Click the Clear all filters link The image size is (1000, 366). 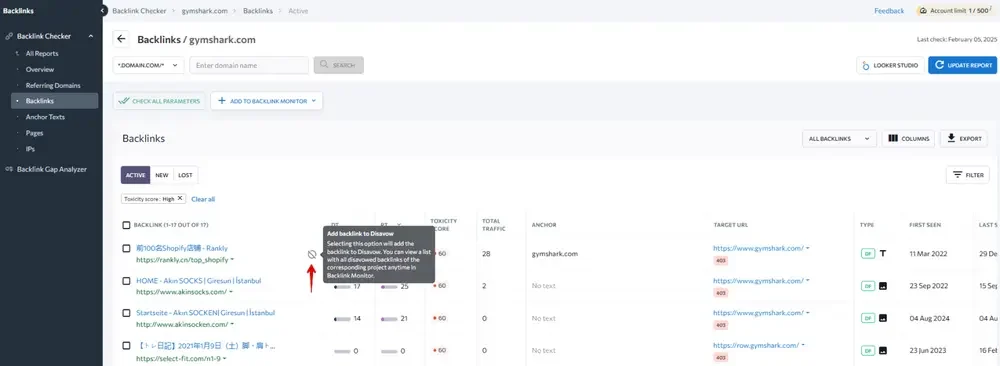[203, 199]
